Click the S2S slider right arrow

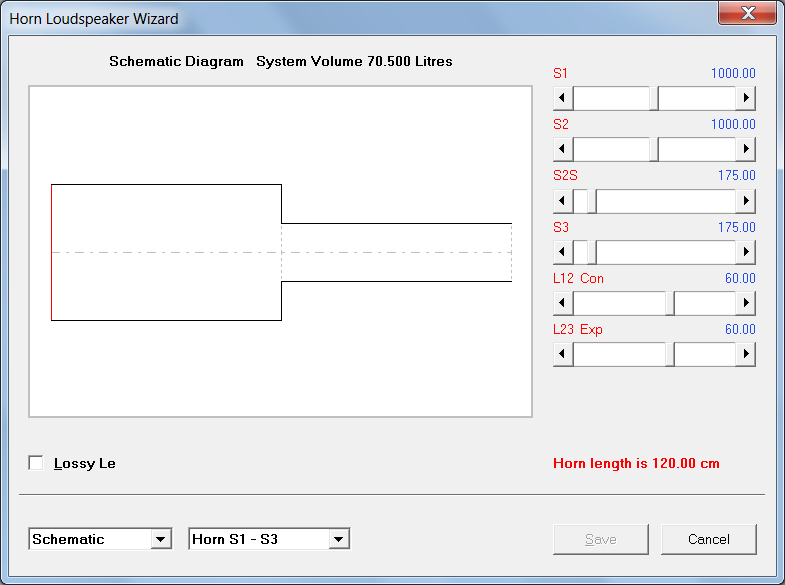click(745, 201)
